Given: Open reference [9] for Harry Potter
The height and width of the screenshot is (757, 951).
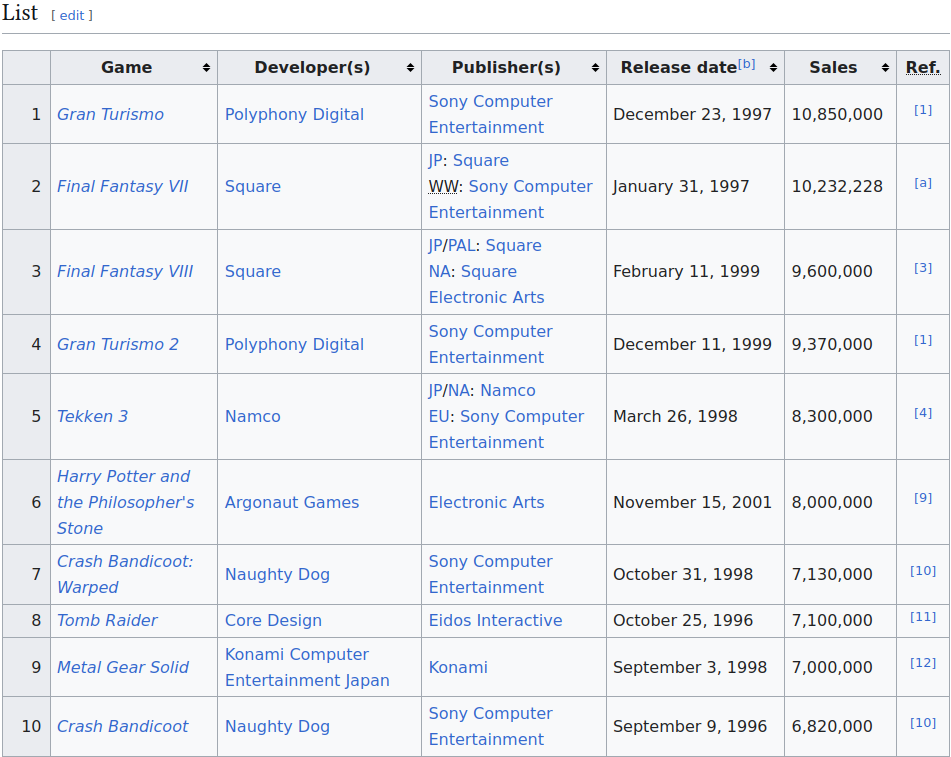Looking at the screenshot, I should (922, 497).
